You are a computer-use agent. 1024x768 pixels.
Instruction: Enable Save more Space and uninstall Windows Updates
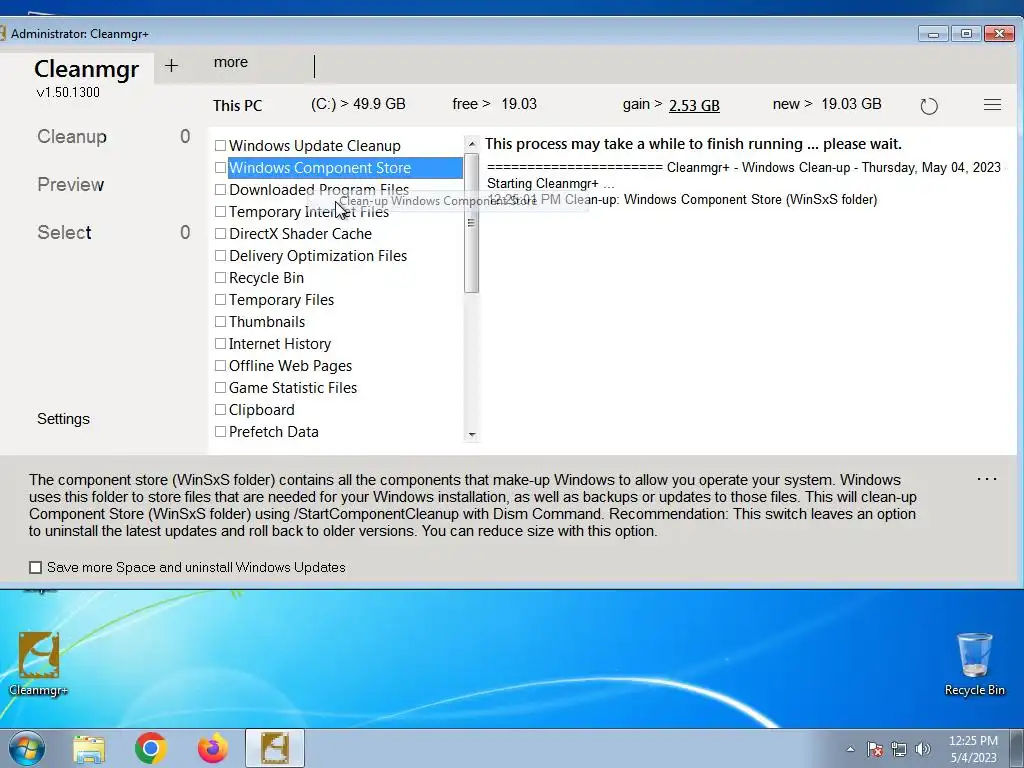click(x=35, y=568)
